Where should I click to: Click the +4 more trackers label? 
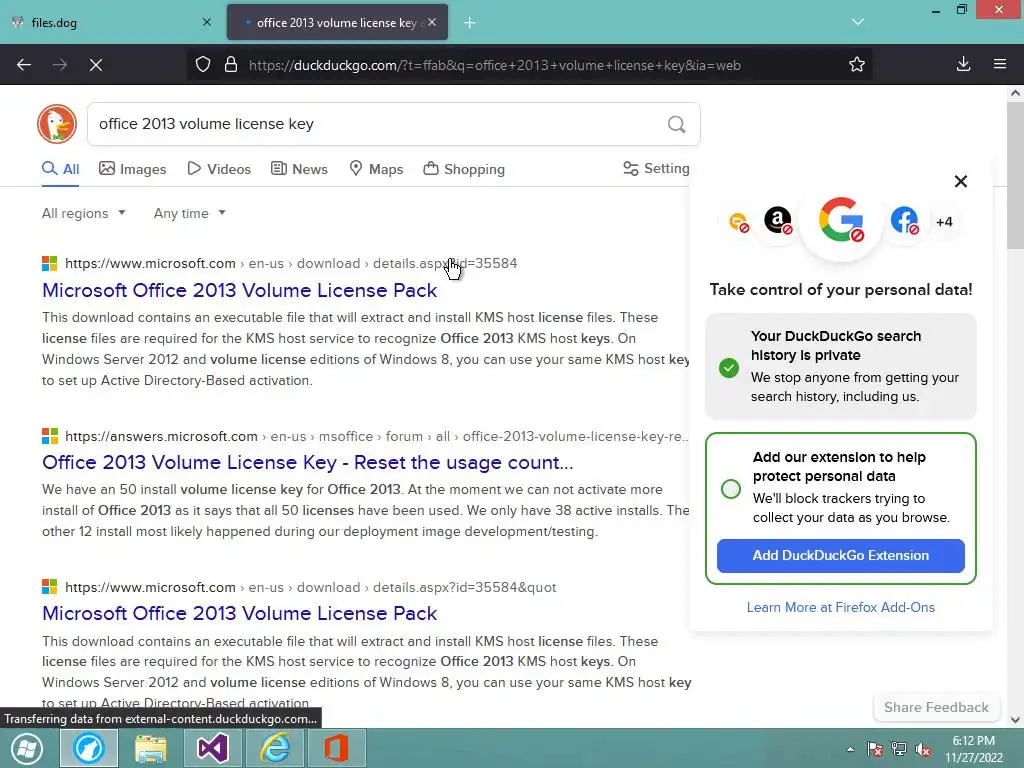944,221
